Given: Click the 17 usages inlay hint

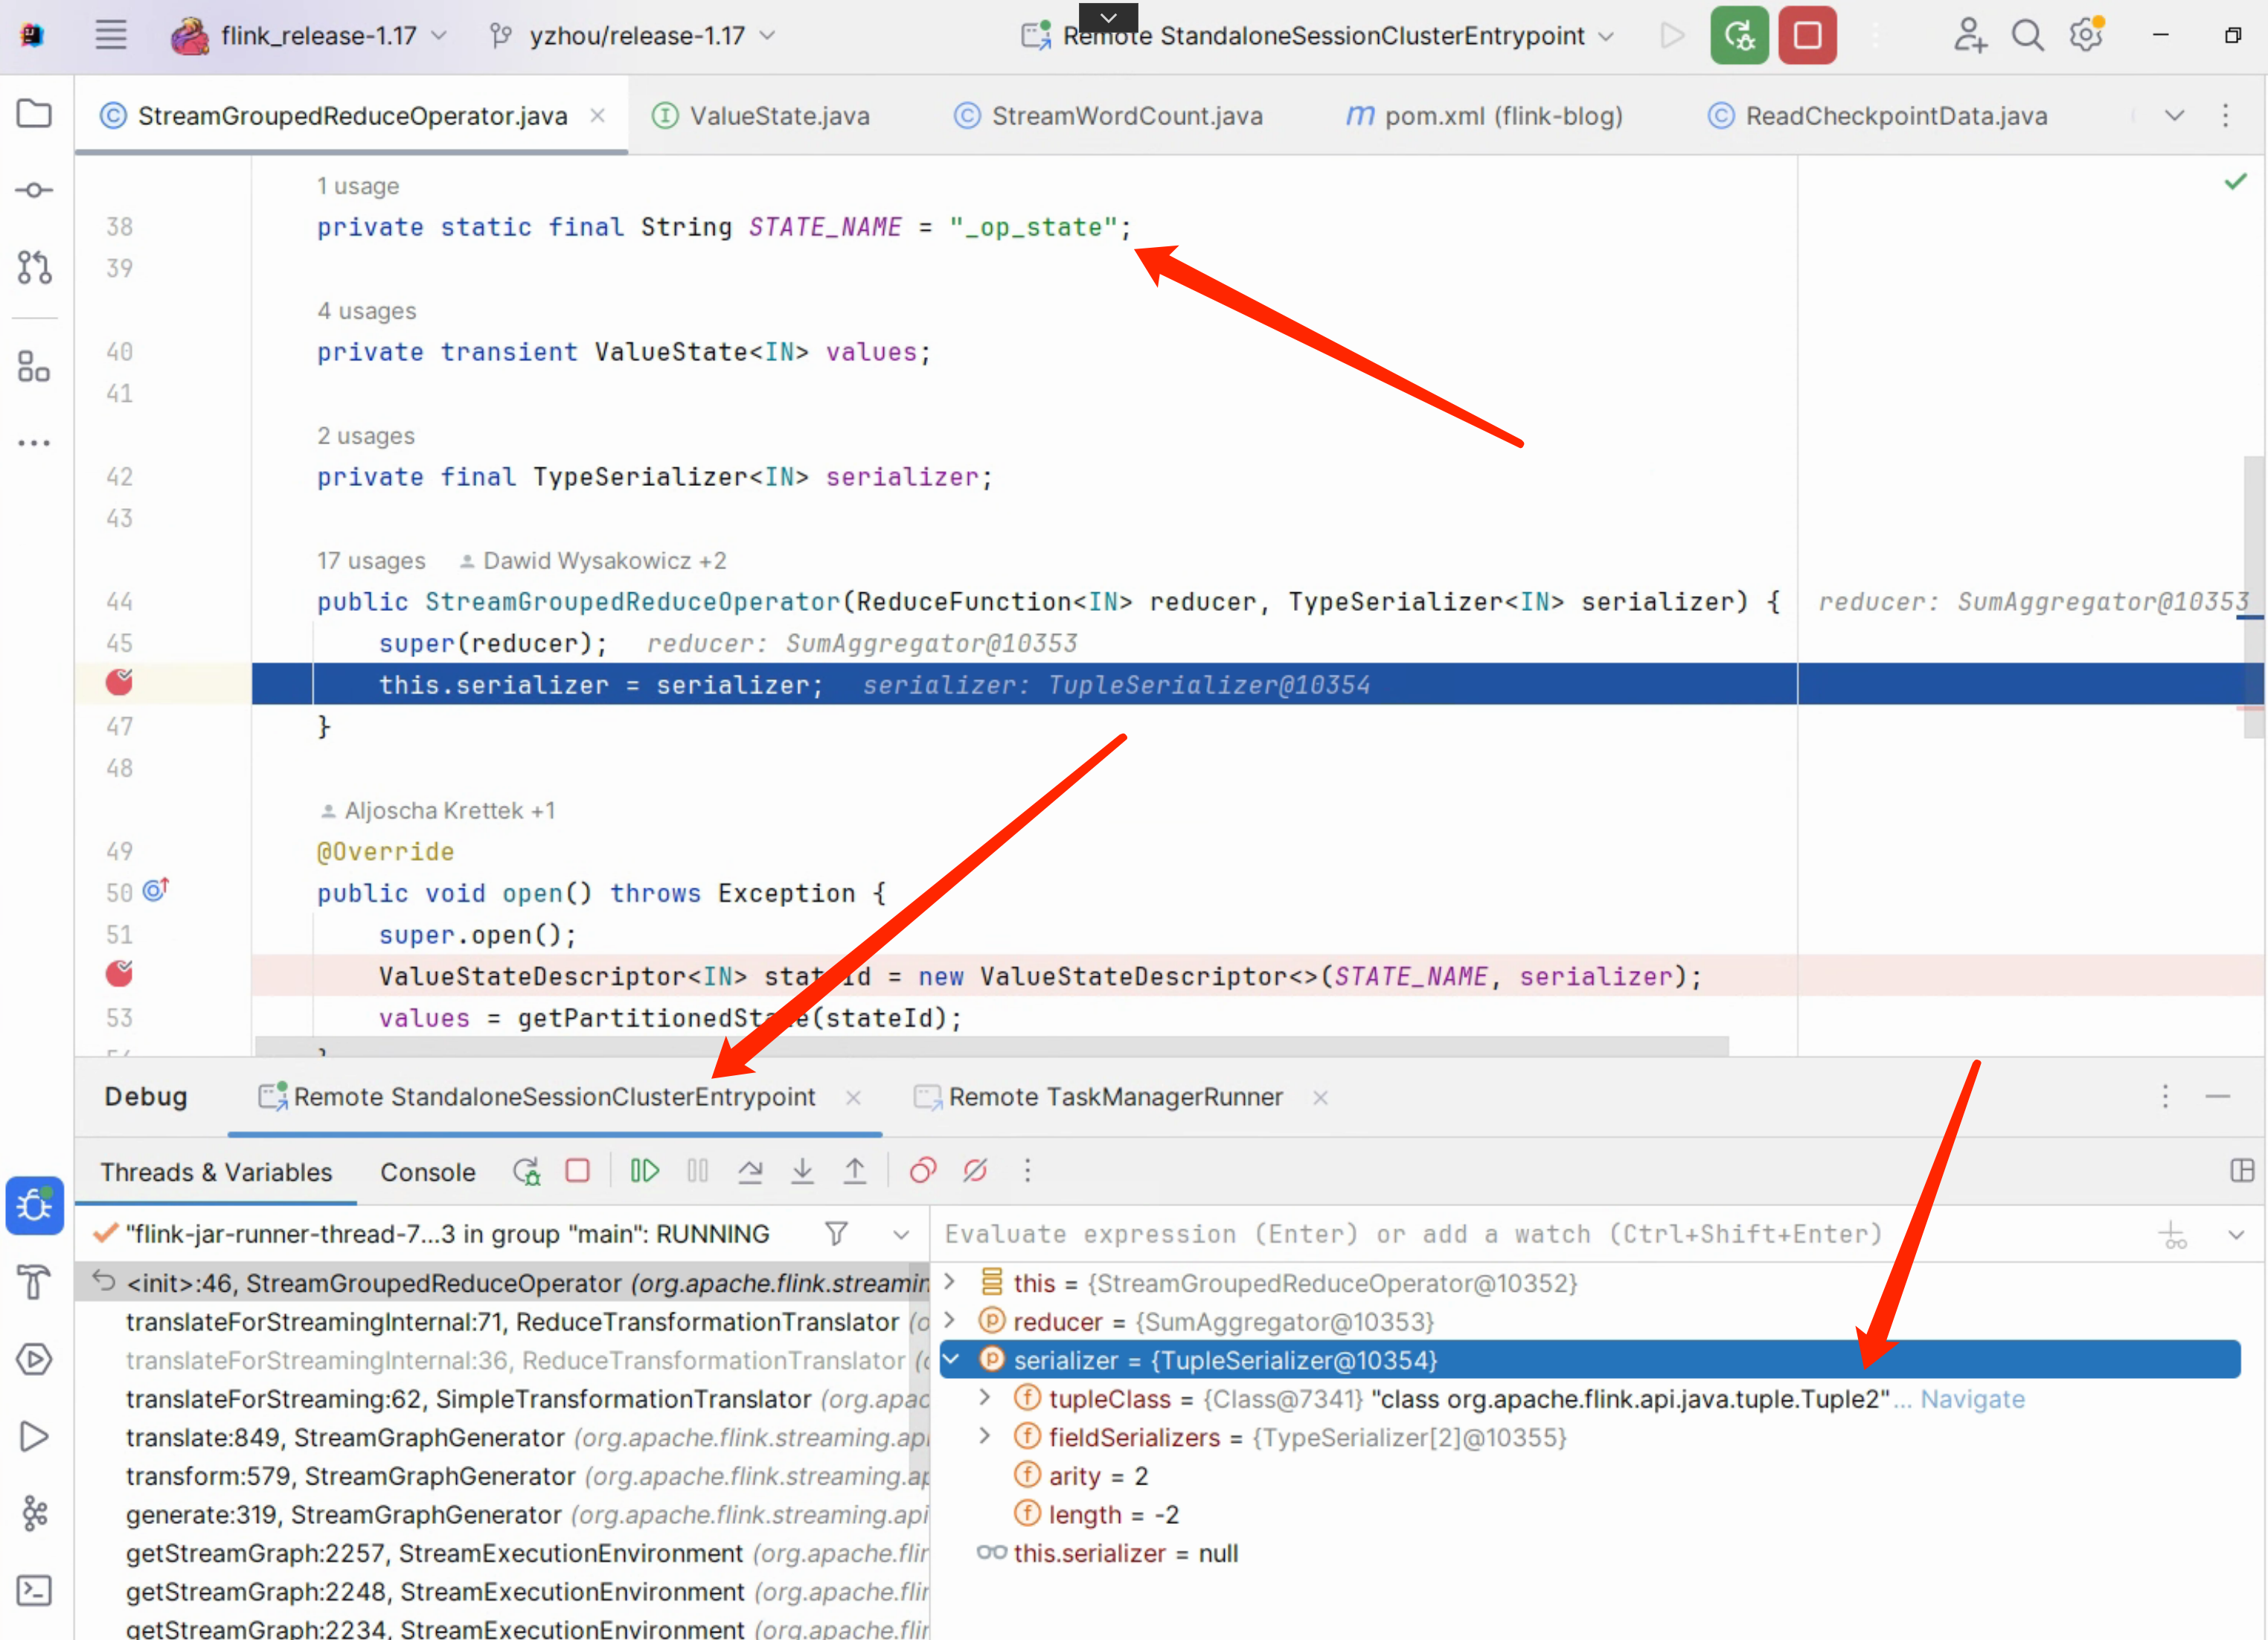Looking at the screenshot, I should [x=371, y=560].
